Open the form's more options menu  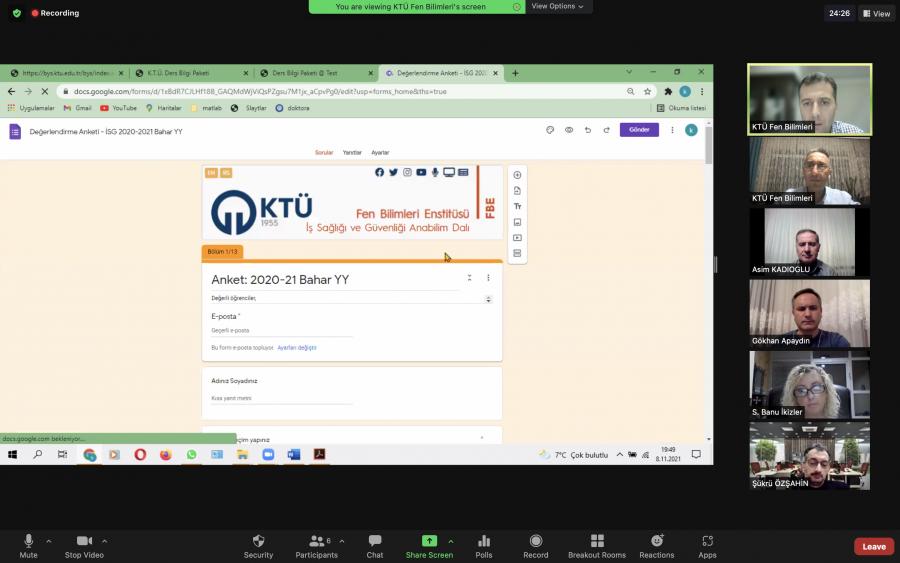coord(672,130)
